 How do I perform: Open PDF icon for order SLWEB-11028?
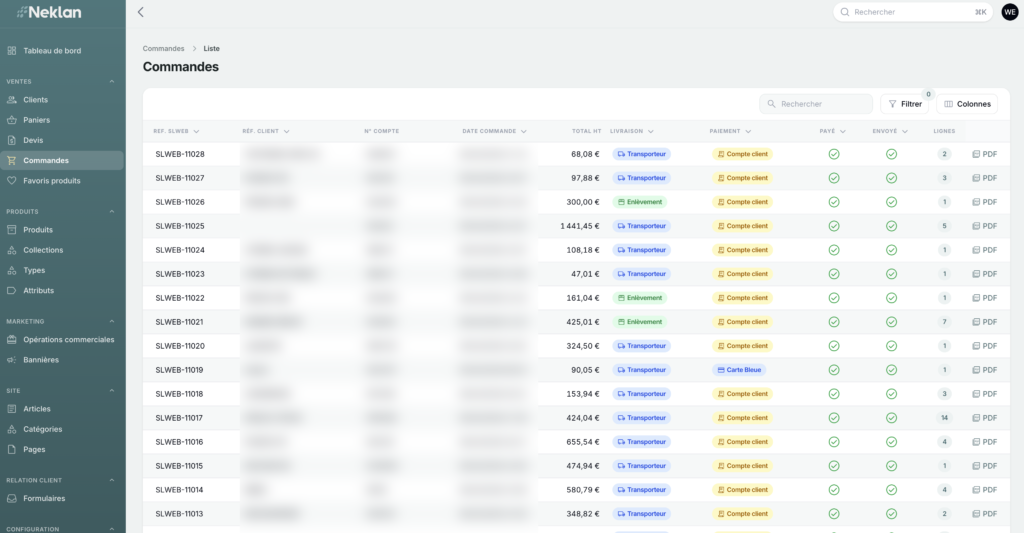coord(976,154)
